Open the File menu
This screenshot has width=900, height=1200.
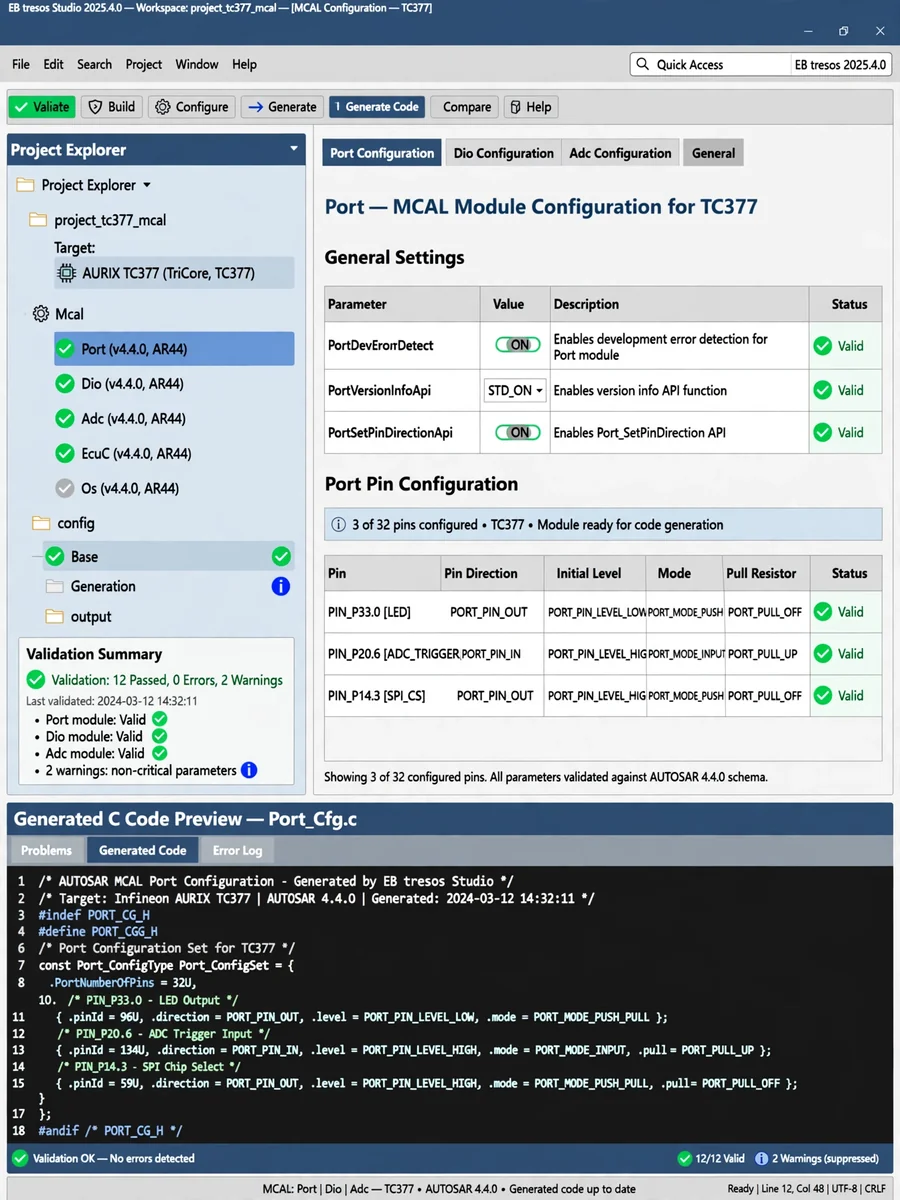coord(21,64)
